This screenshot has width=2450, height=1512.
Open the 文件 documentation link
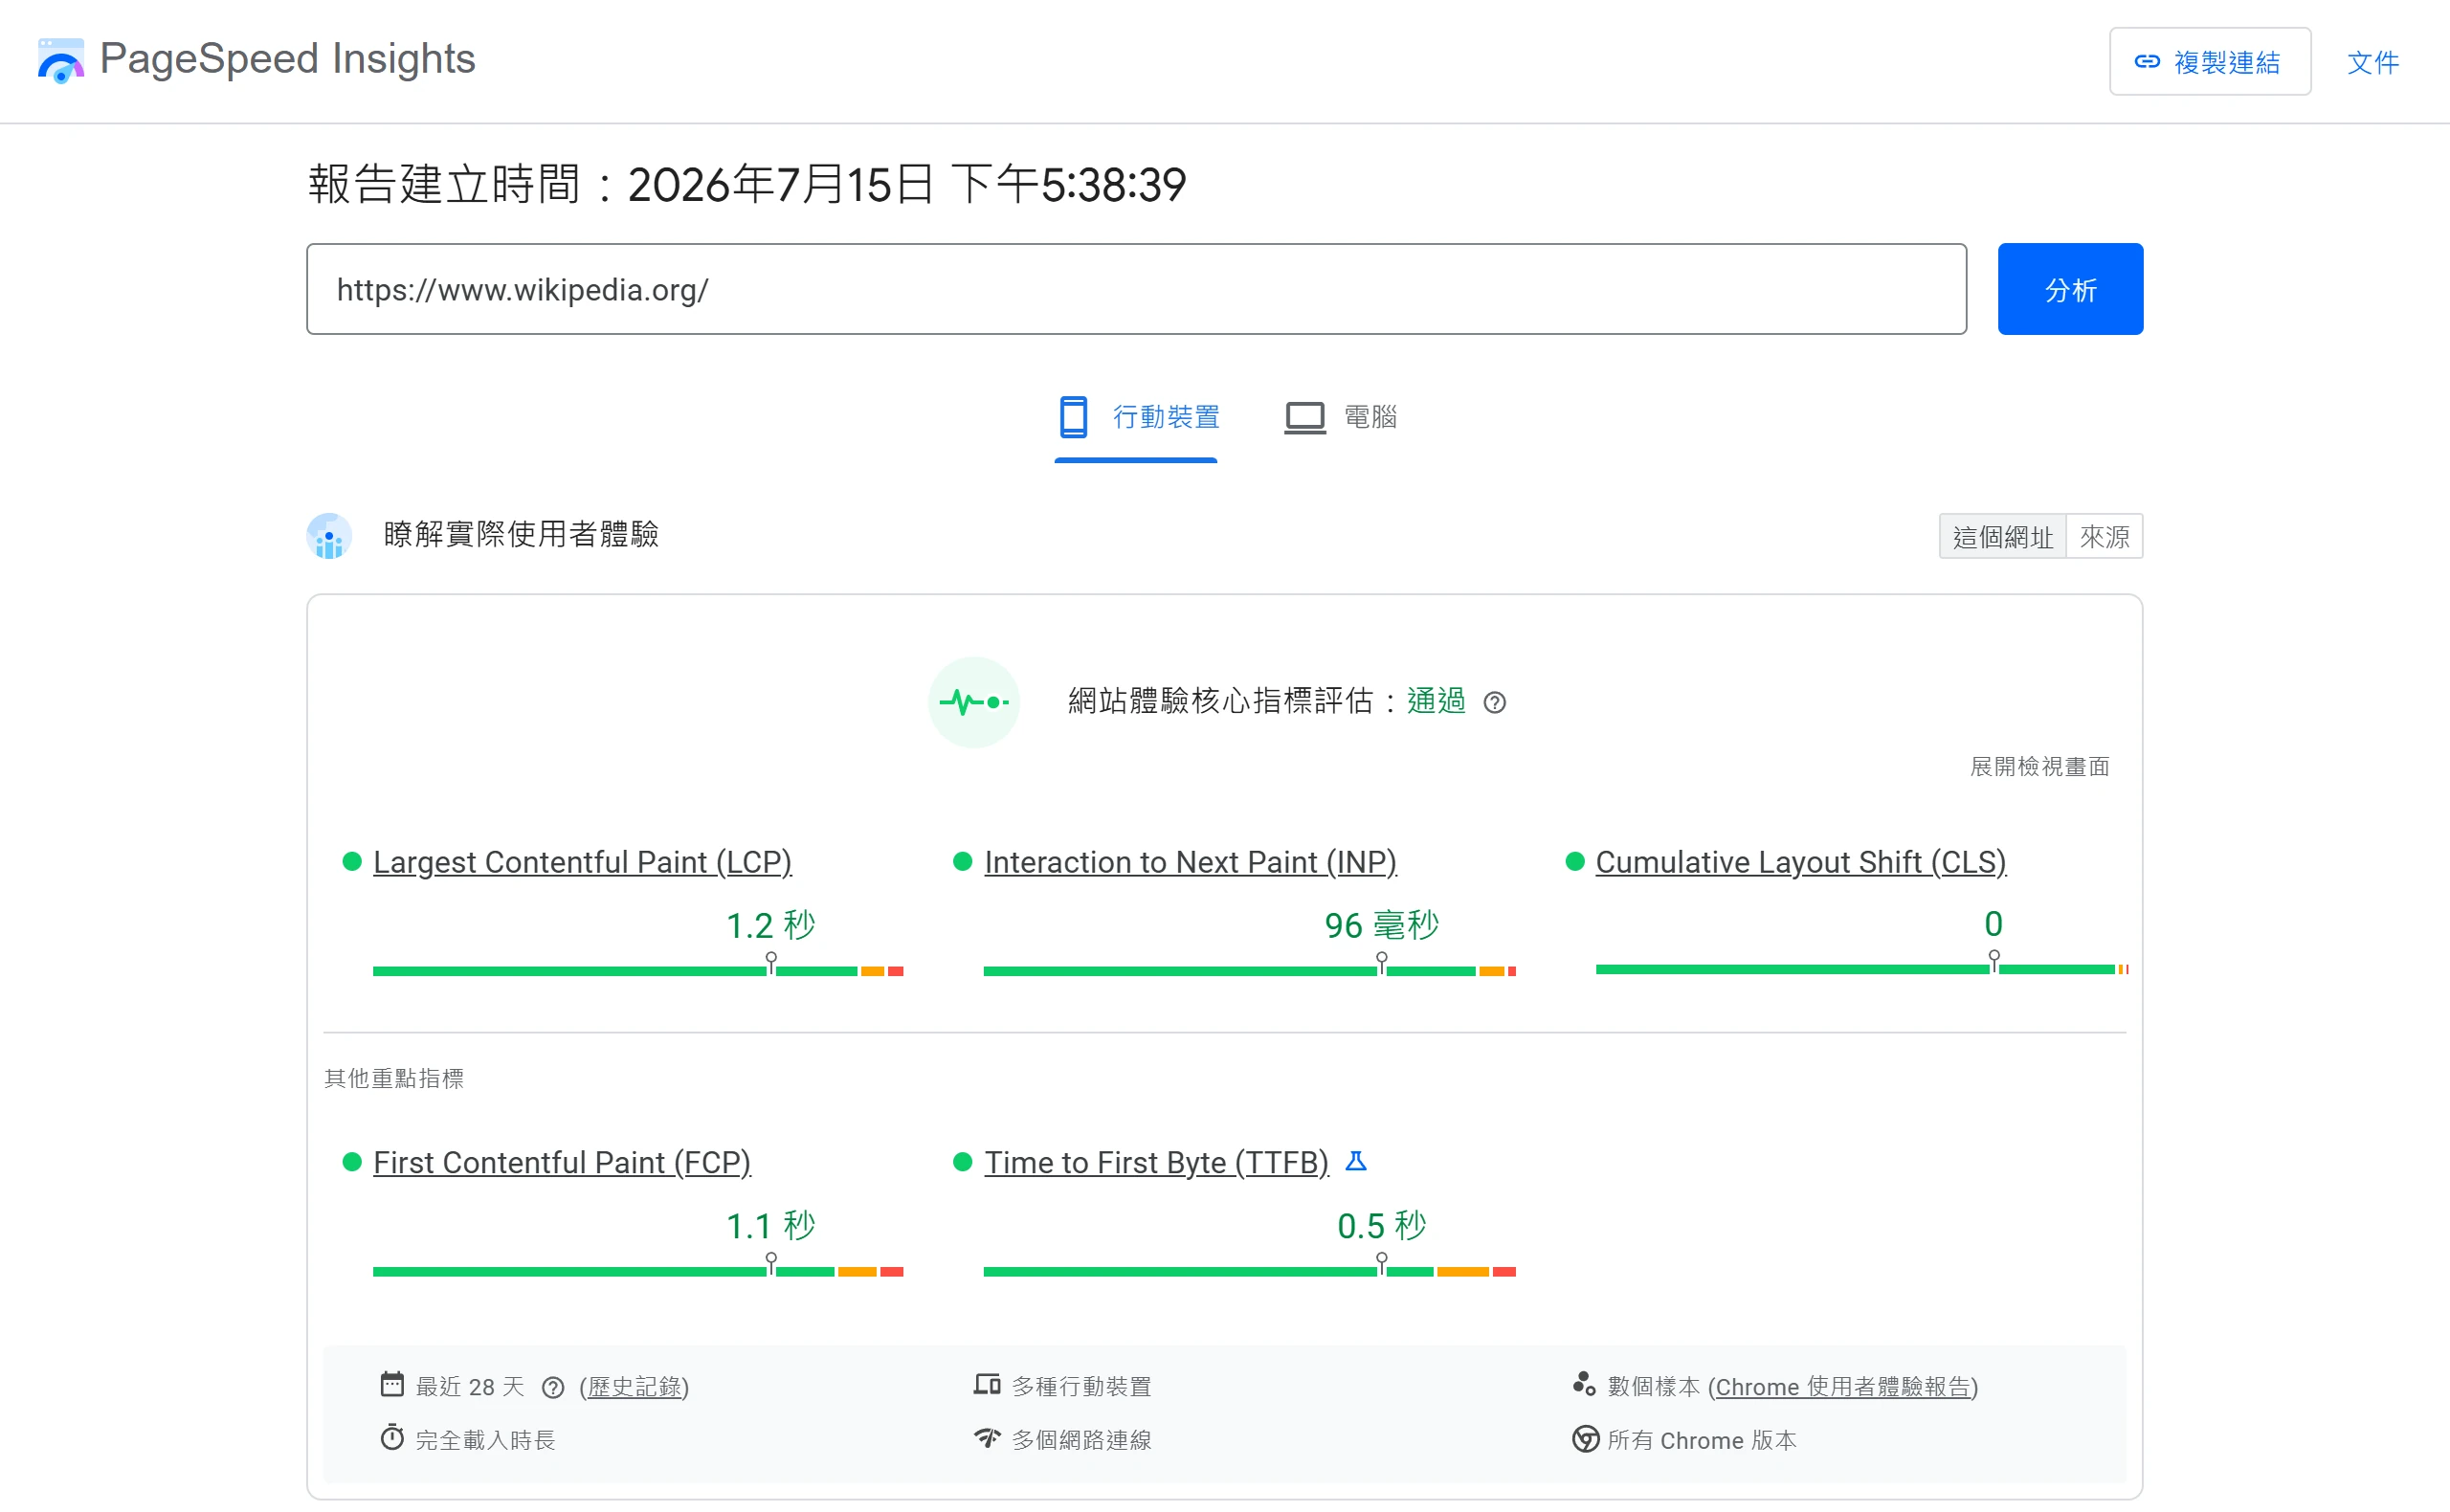2372,62
